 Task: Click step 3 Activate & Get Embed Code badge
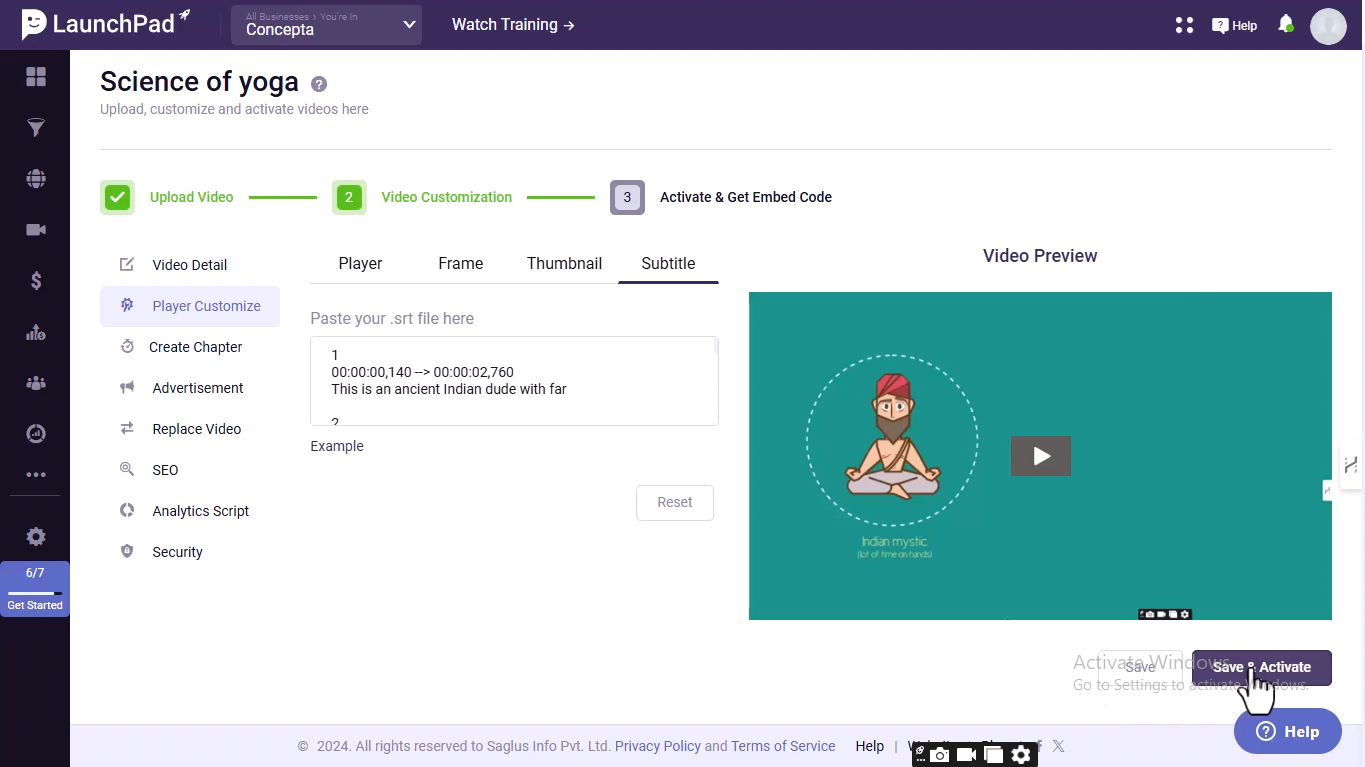coord(627,197)
